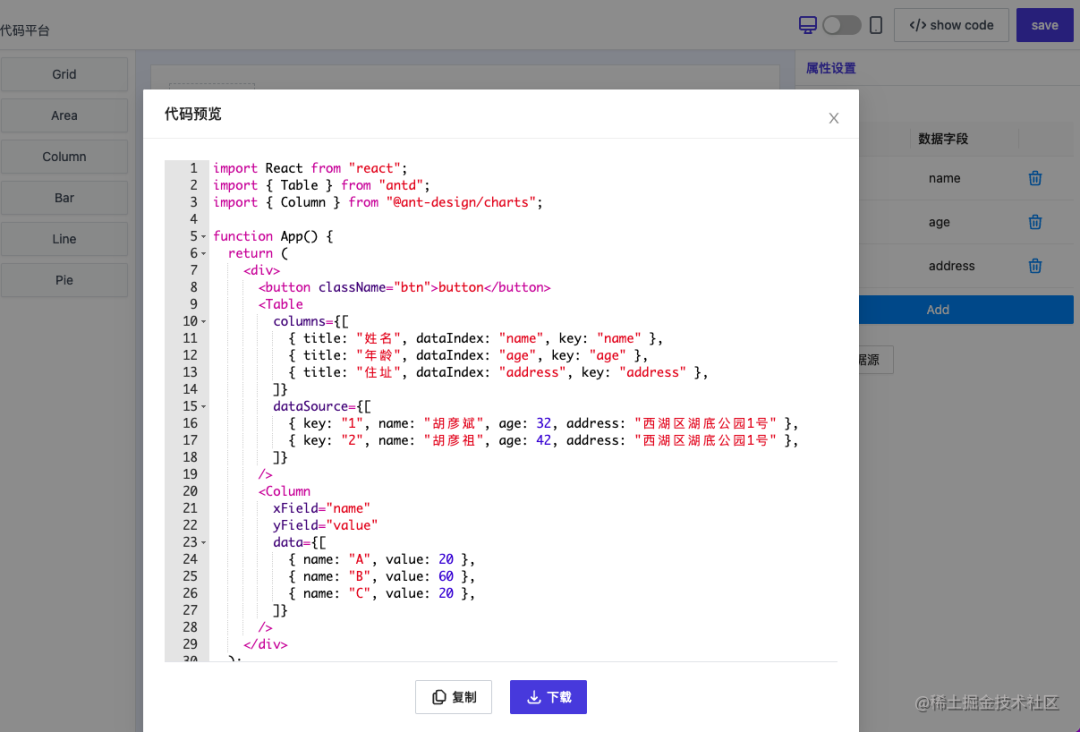Click yField="value" in the code
1080x732 pixels.
(x=325, y=525)
